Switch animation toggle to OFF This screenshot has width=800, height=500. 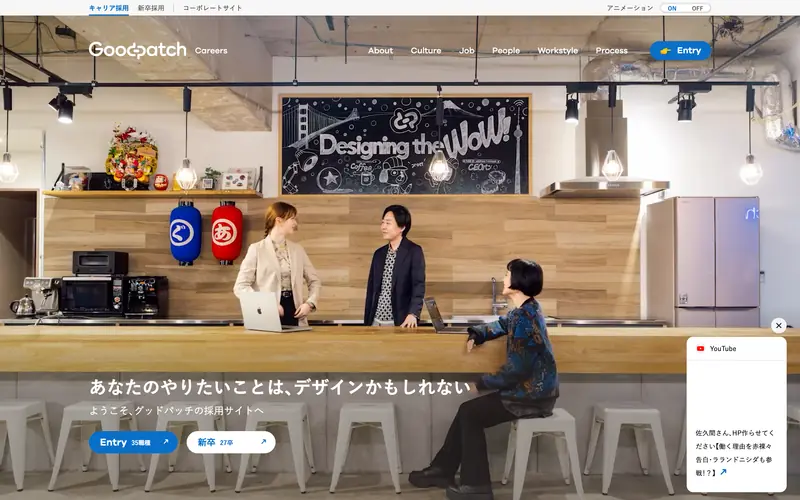click(697, 8)
